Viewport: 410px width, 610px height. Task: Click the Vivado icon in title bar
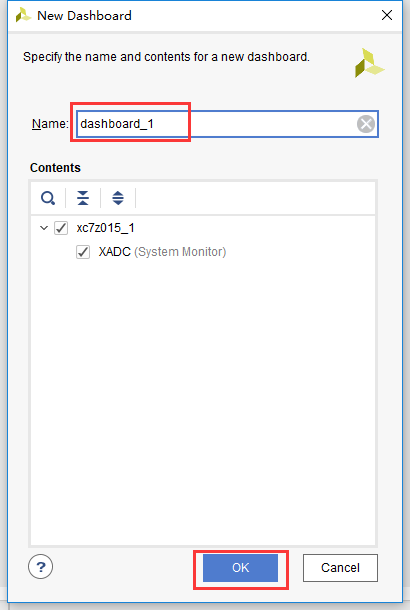[23, 16]
